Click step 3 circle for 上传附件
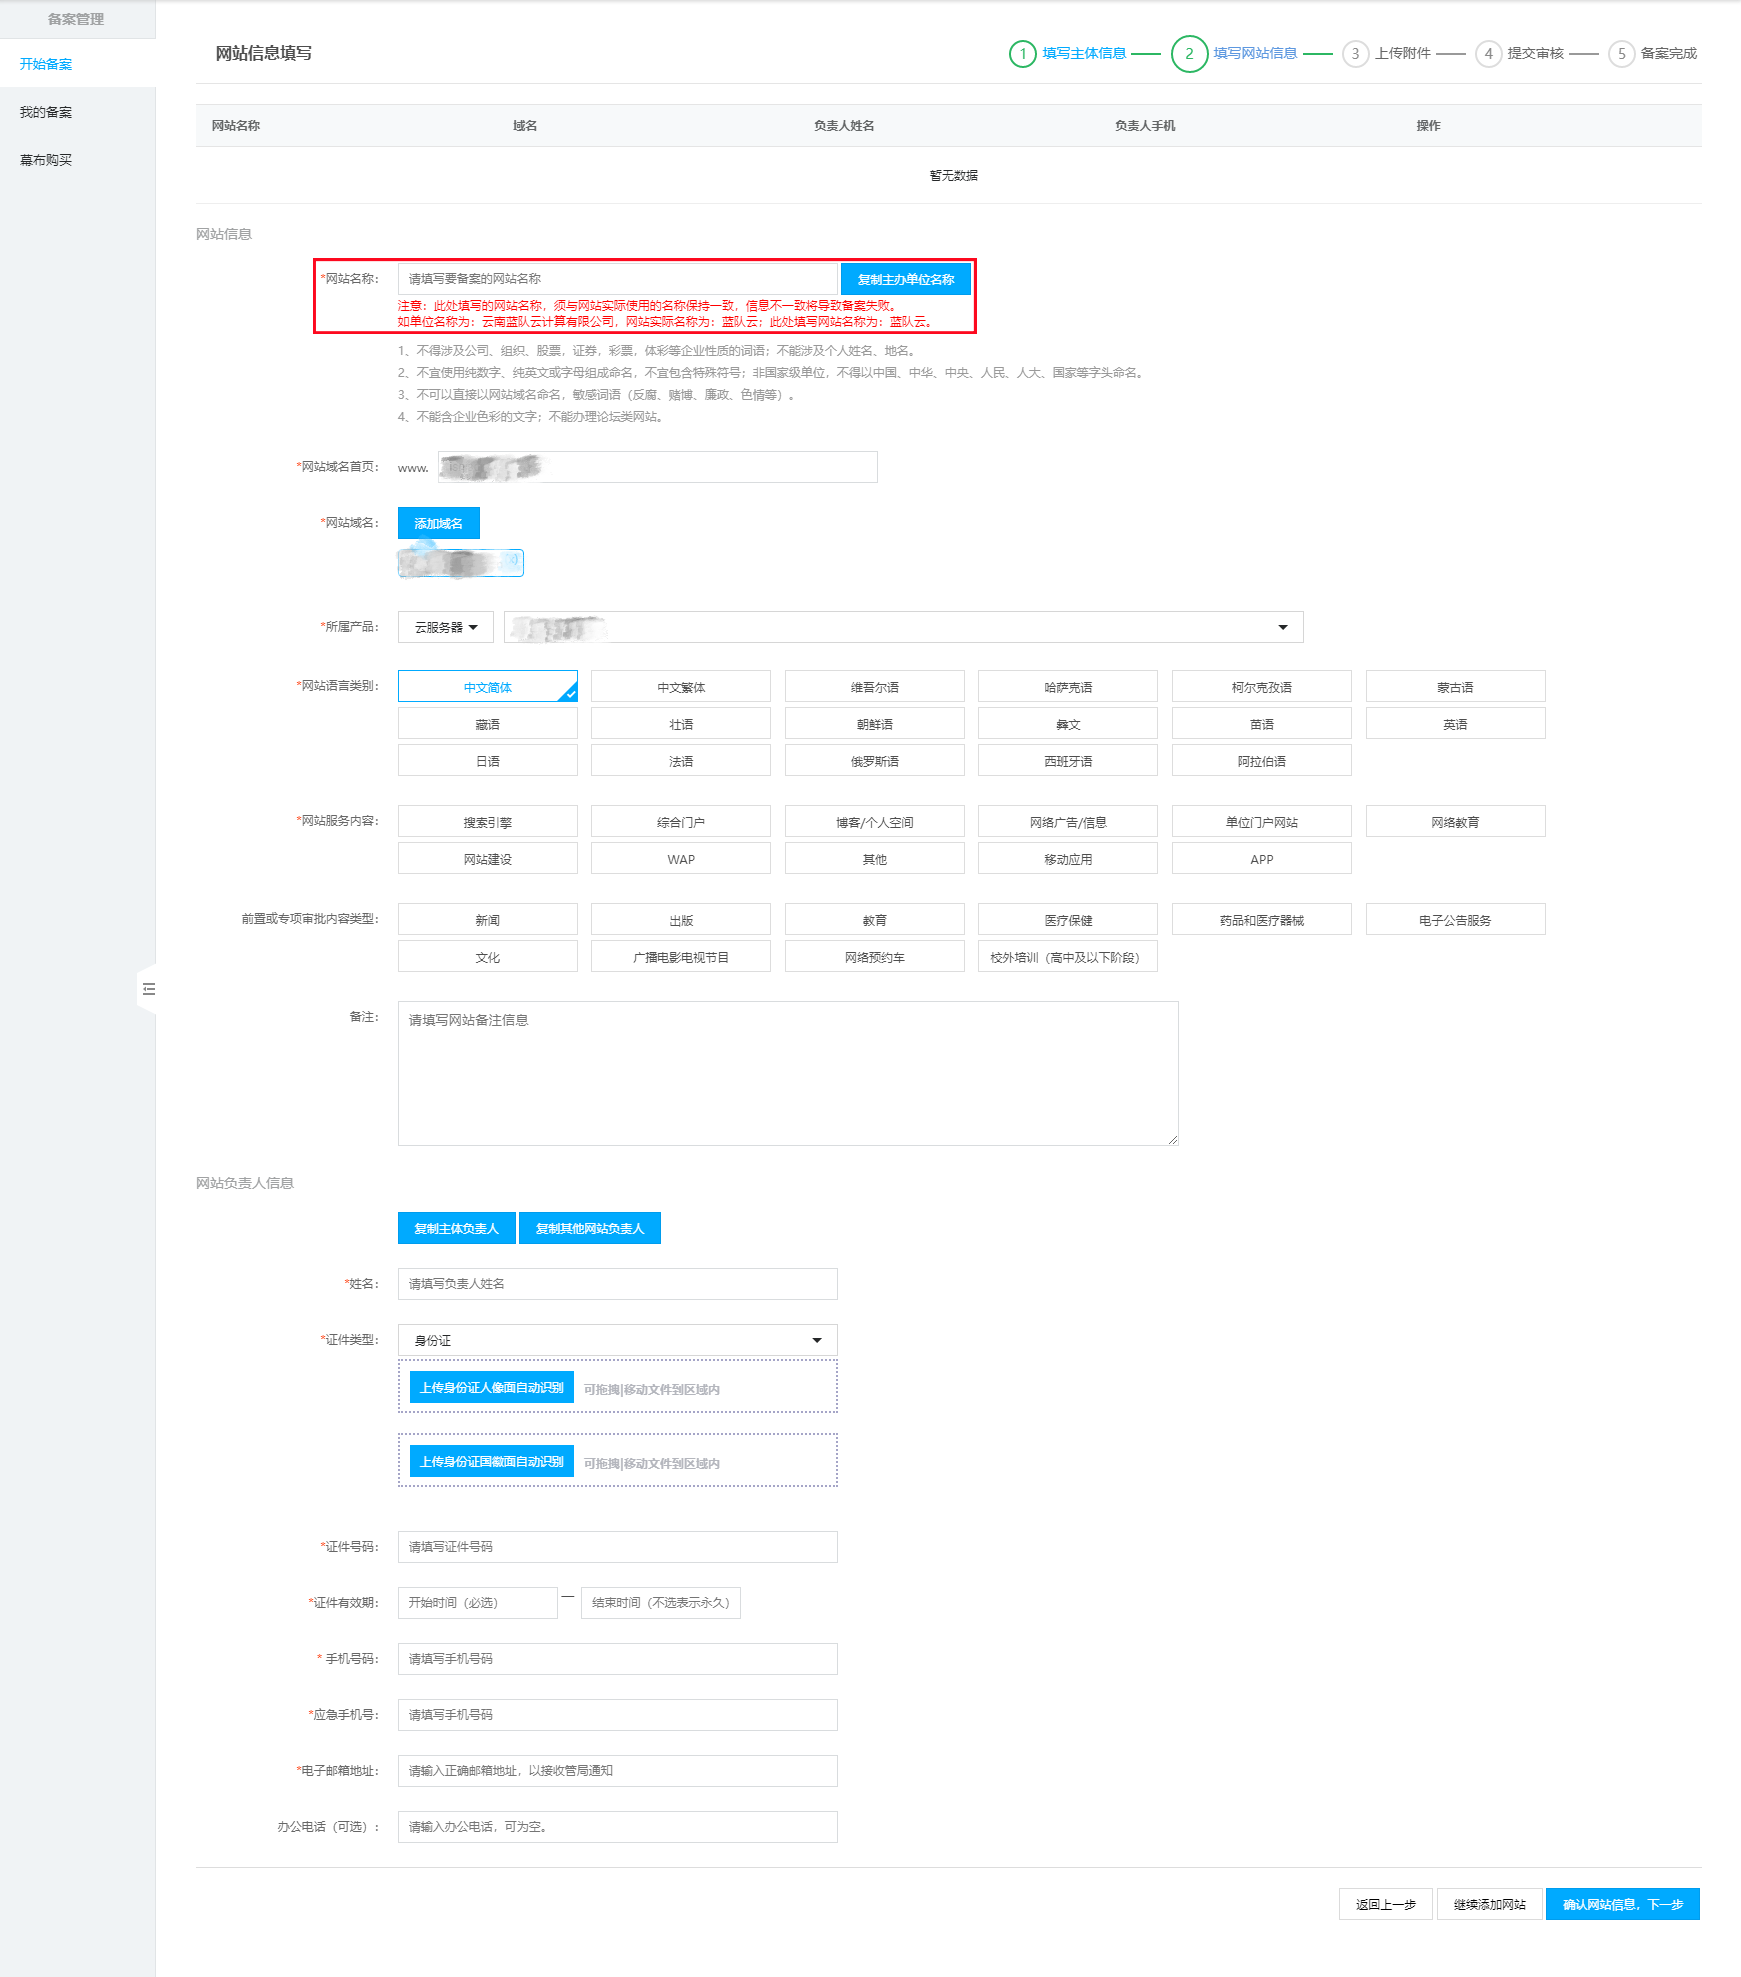Image resolution: width=1741 pixels, height=1977 pixels. click(x=1355, y=54)
